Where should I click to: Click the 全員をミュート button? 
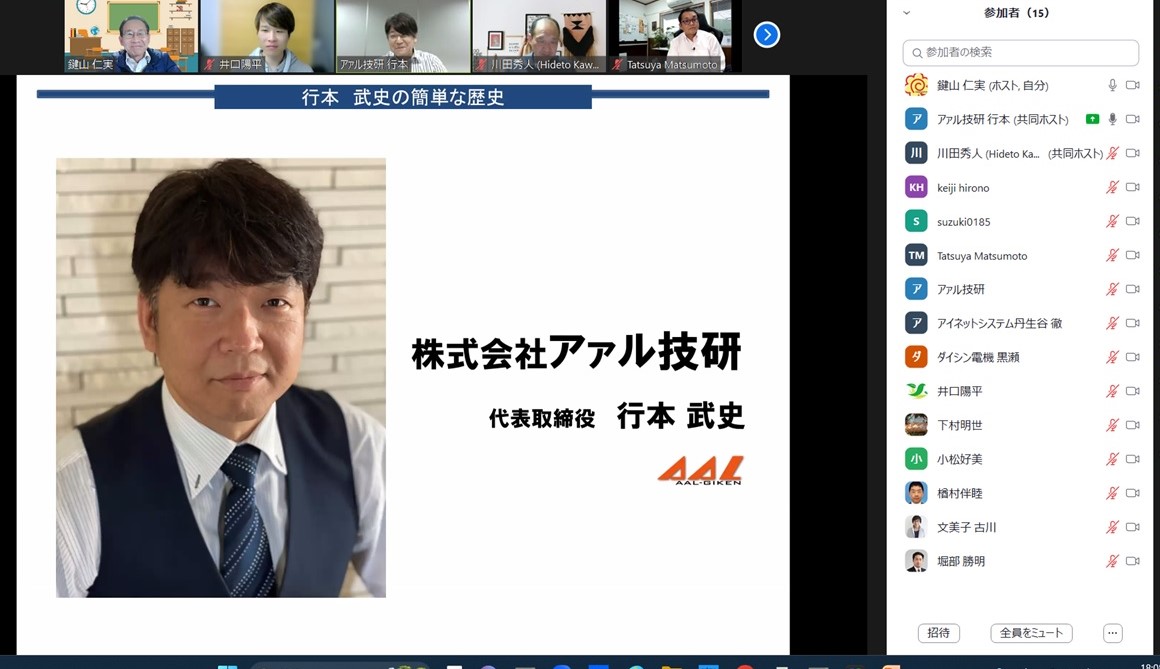click(1031, 633)
